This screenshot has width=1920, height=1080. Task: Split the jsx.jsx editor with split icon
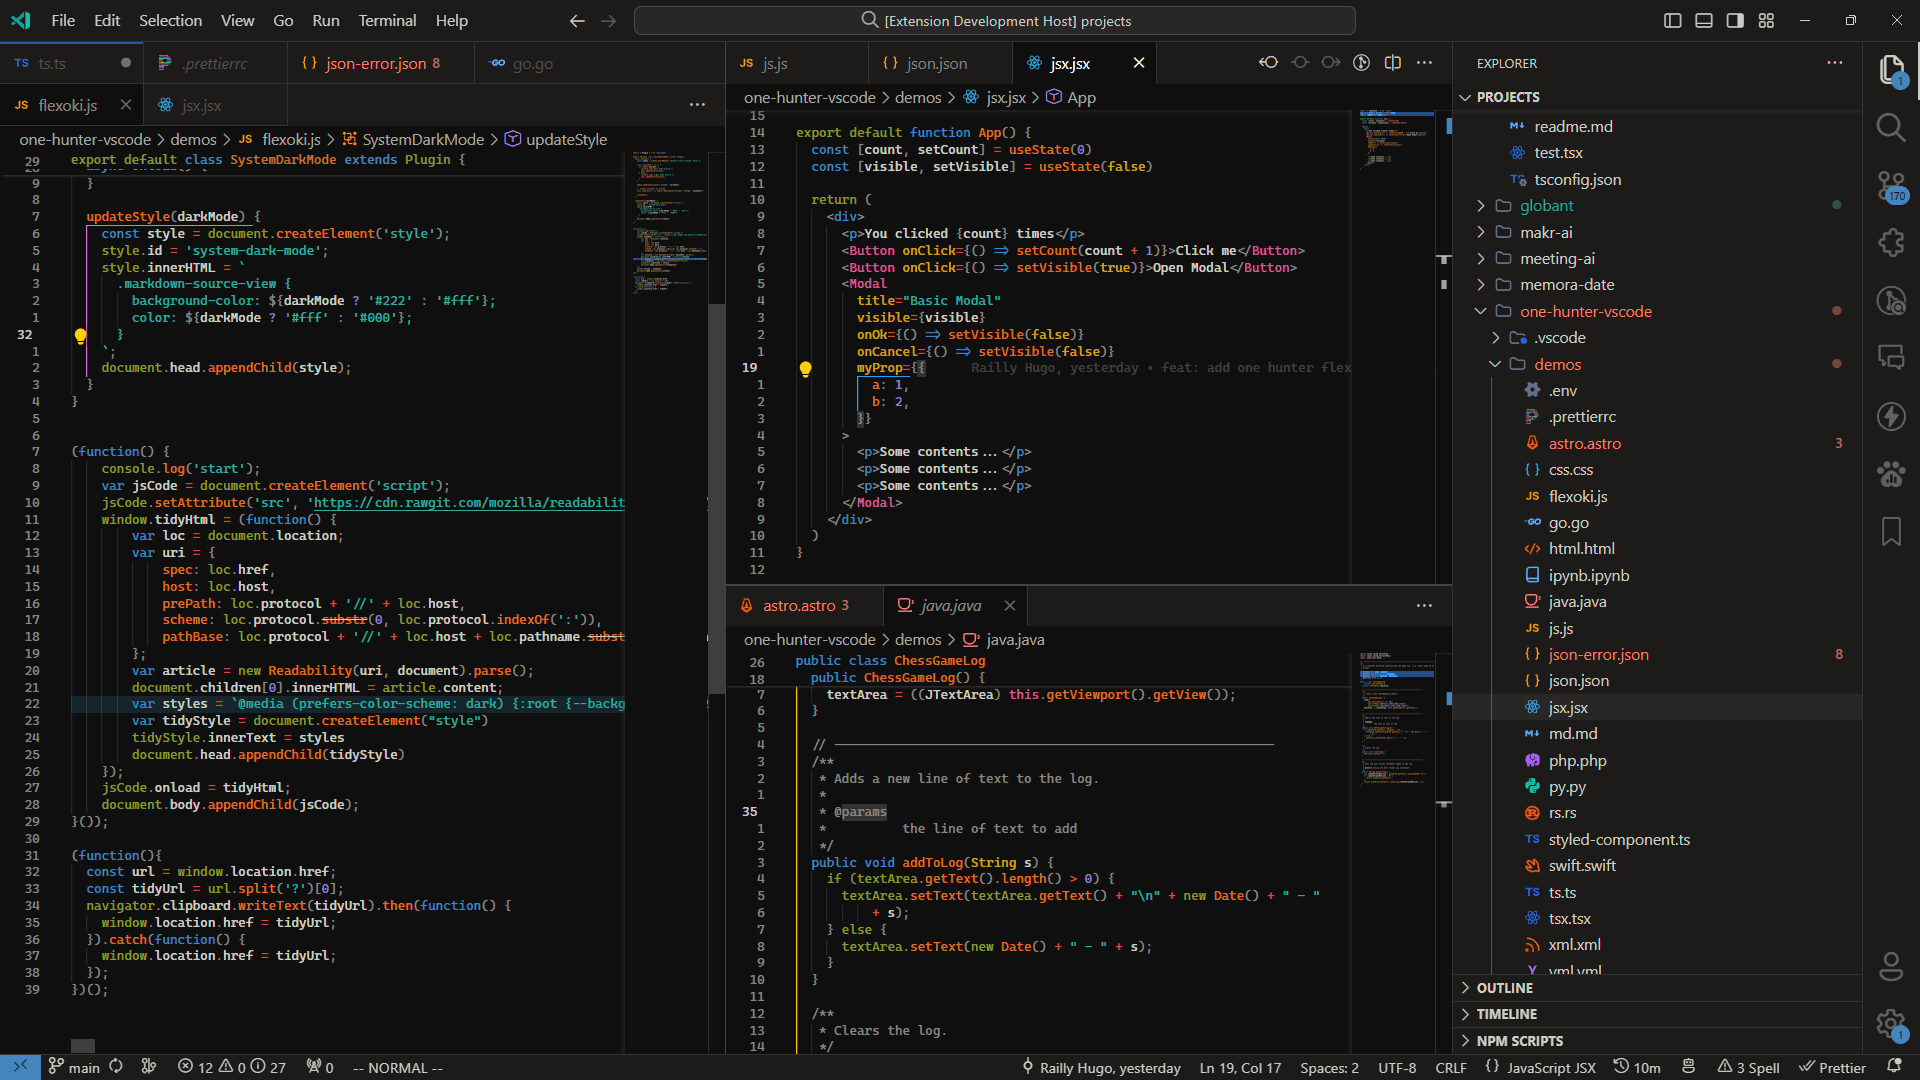(1392, 62)
